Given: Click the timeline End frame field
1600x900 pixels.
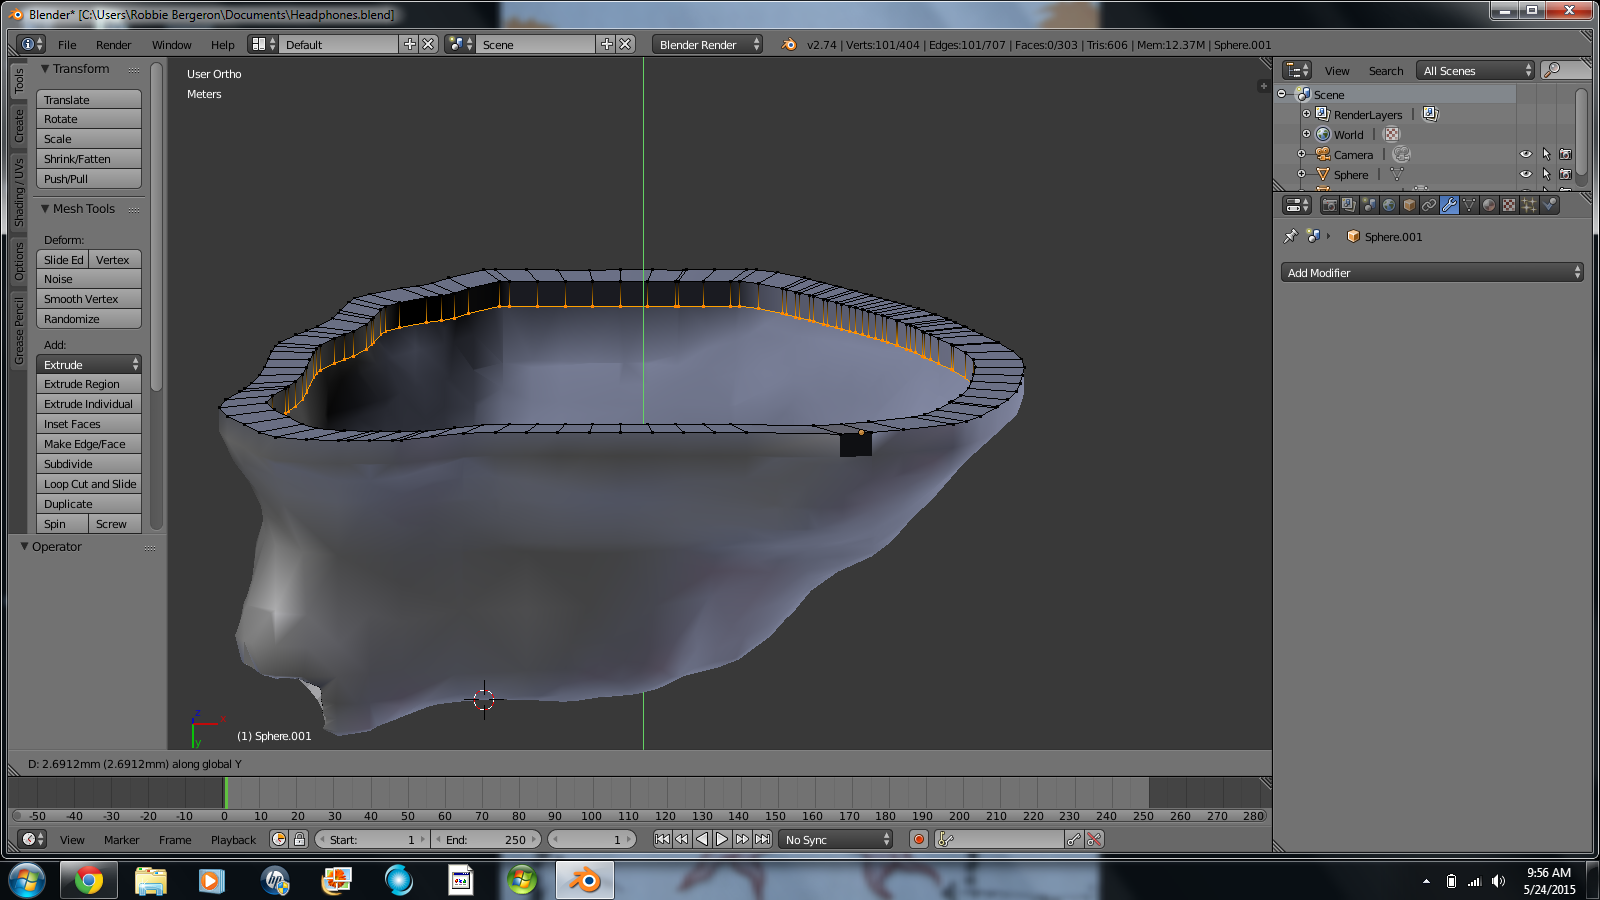Looking at the screenshot, I should [486, 839].
